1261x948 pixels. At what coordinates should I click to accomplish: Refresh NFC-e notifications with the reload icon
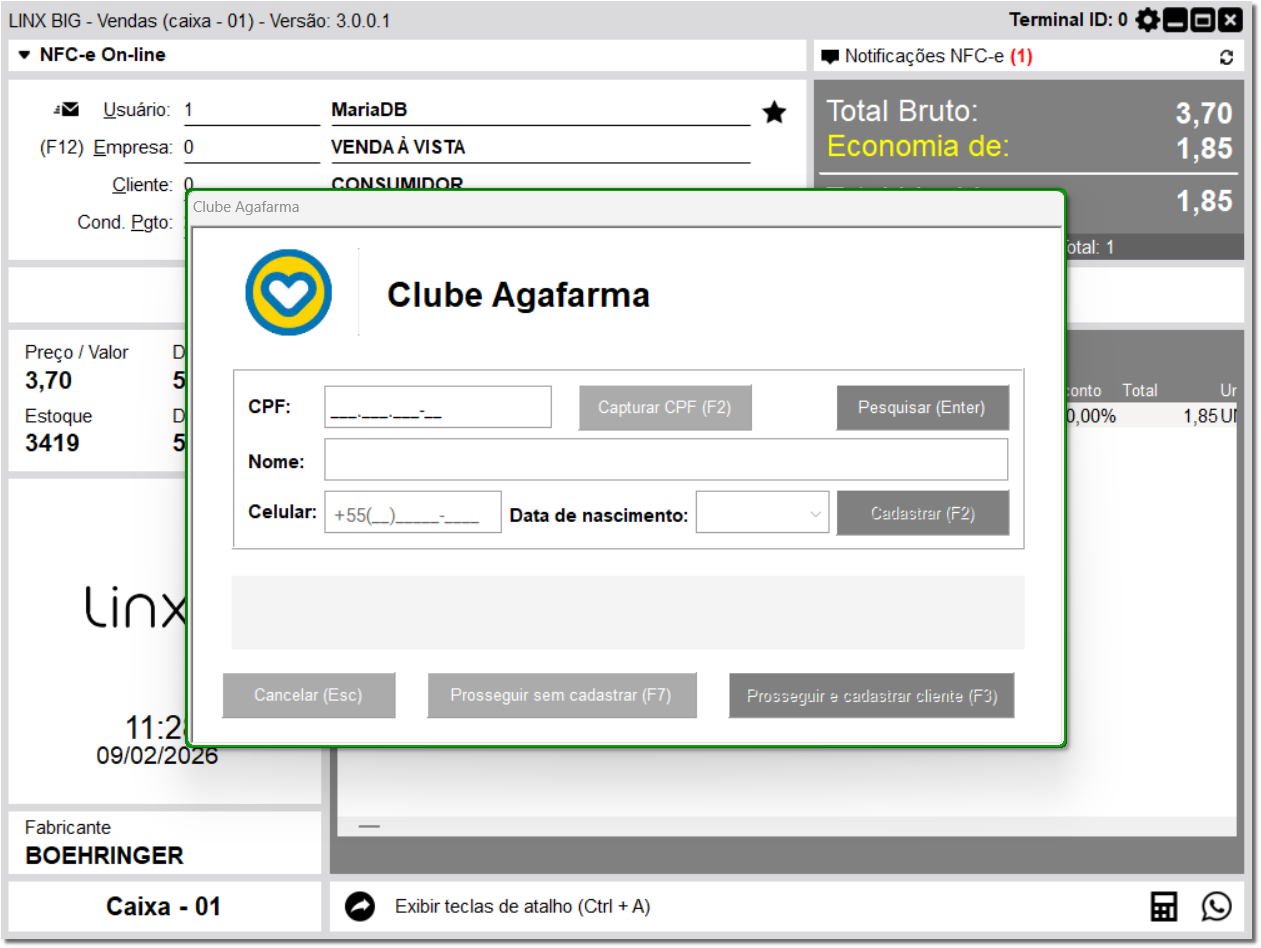tap(1227, 57)
